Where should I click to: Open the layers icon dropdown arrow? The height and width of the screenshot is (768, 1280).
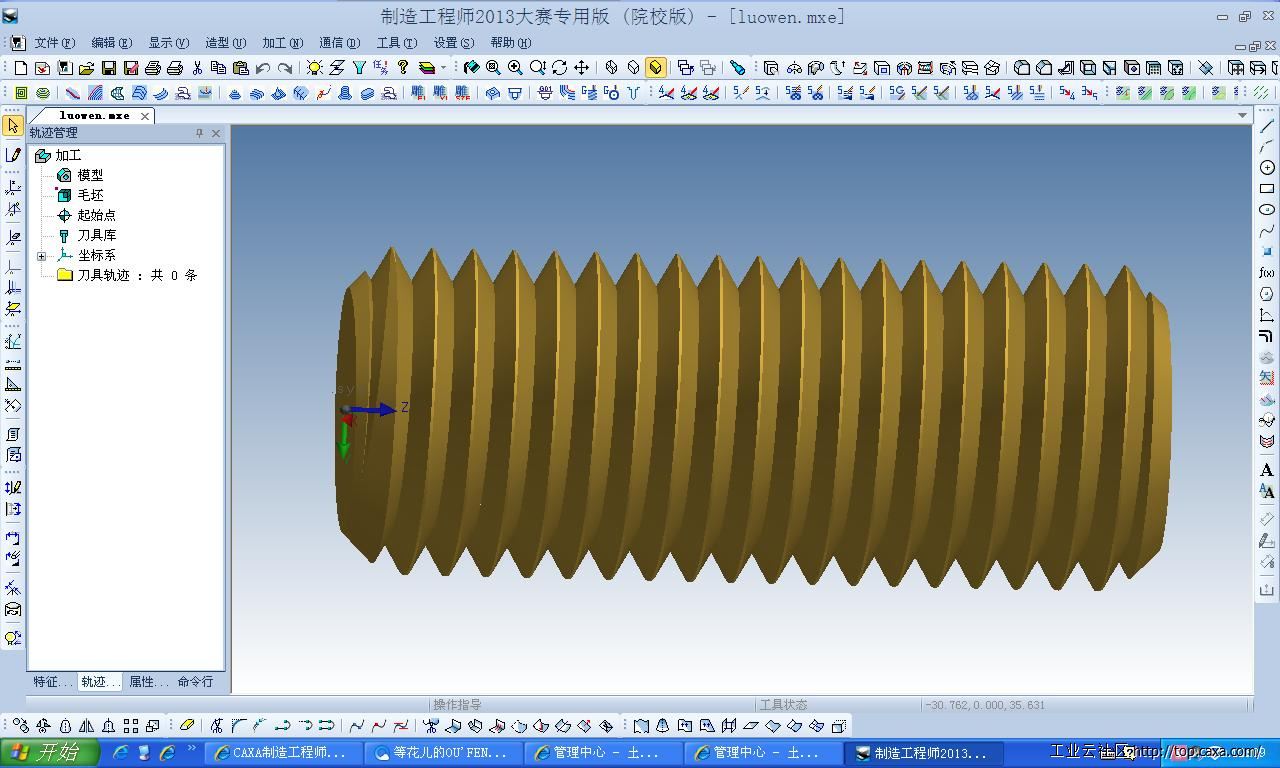(x=444, y=68)
